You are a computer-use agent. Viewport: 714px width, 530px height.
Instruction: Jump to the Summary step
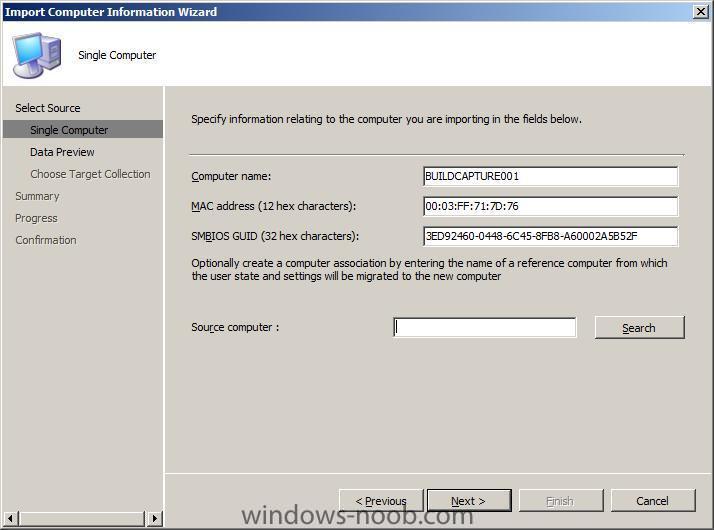click(37, 196)
